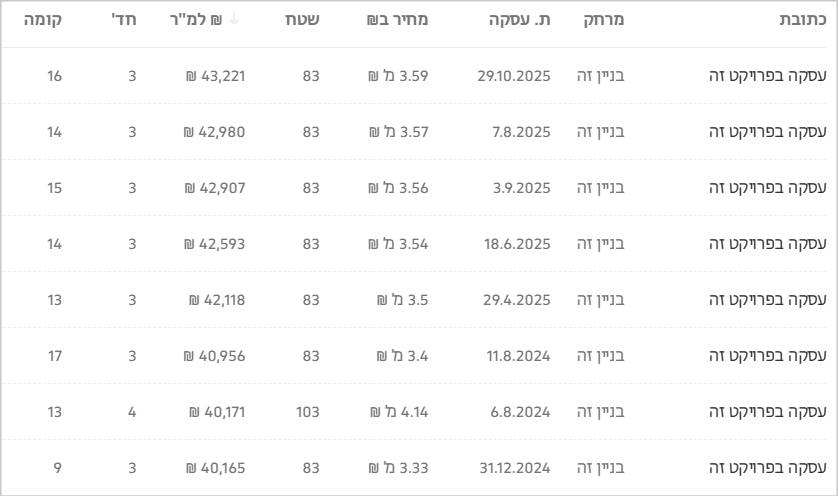Select the row dated 11.8.2024

tap(519, 355)
